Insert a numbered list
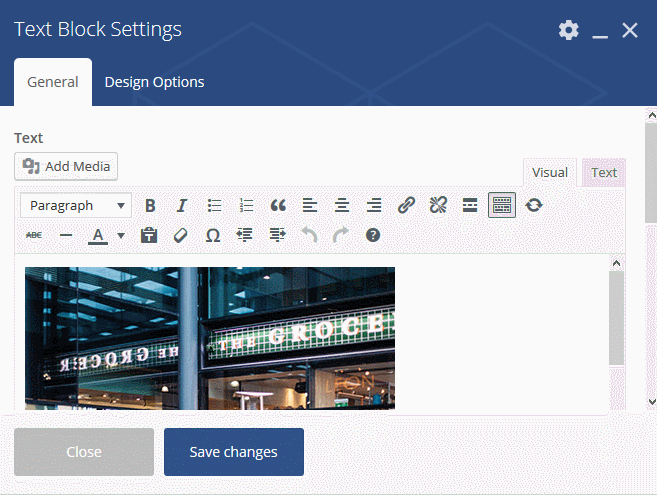657x495 pixels. 246,205
